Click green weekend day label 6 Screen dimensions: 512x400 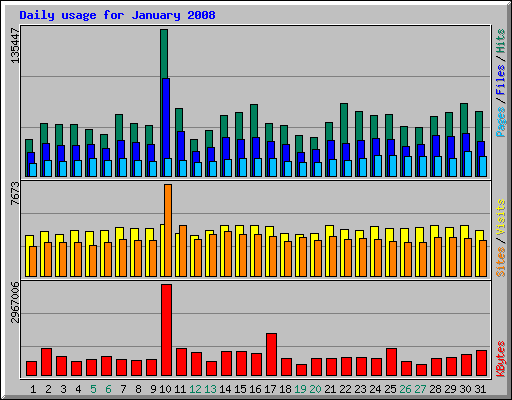tap(108, 389)
